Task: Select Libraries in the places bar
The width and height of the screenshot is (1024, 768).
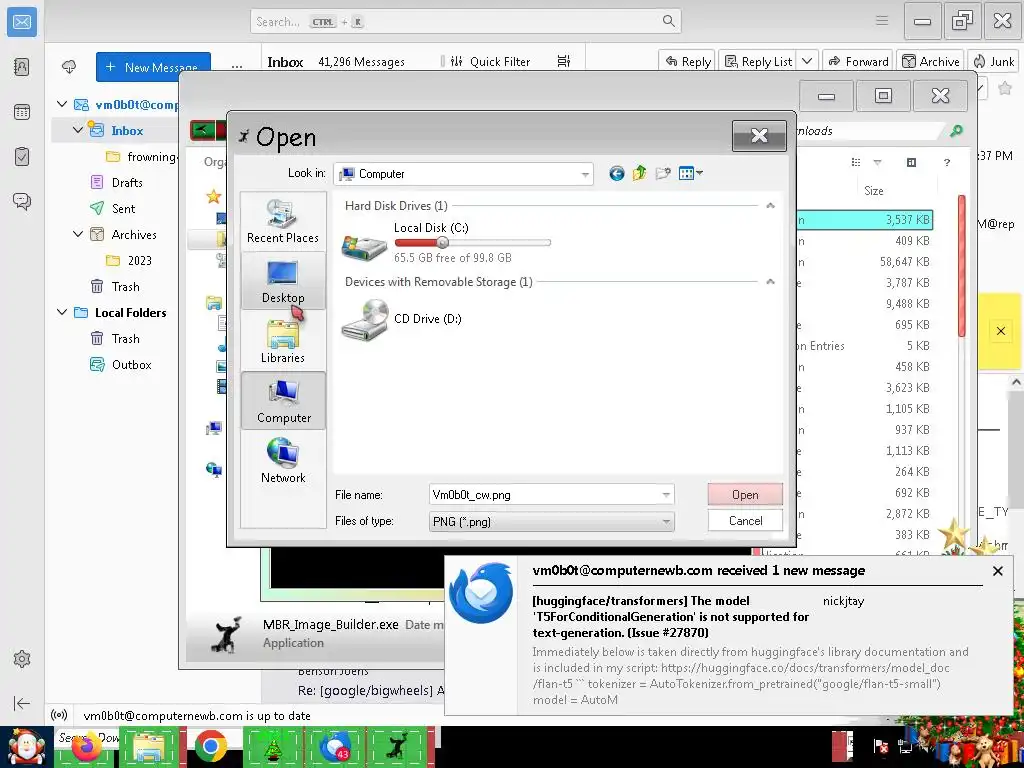Action: [283, 342]
